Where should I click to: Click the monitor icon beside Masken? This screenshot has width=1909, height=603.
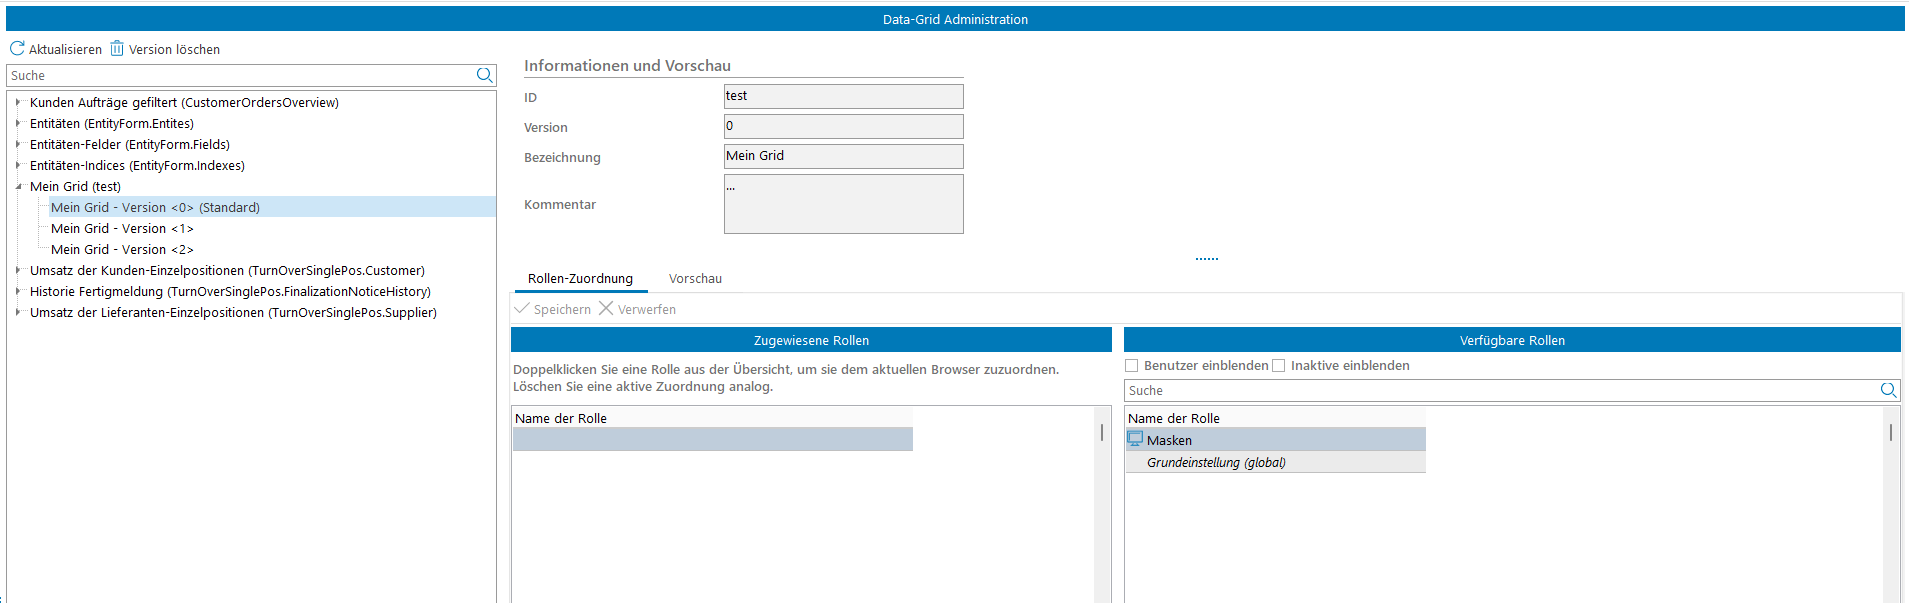1135,439
